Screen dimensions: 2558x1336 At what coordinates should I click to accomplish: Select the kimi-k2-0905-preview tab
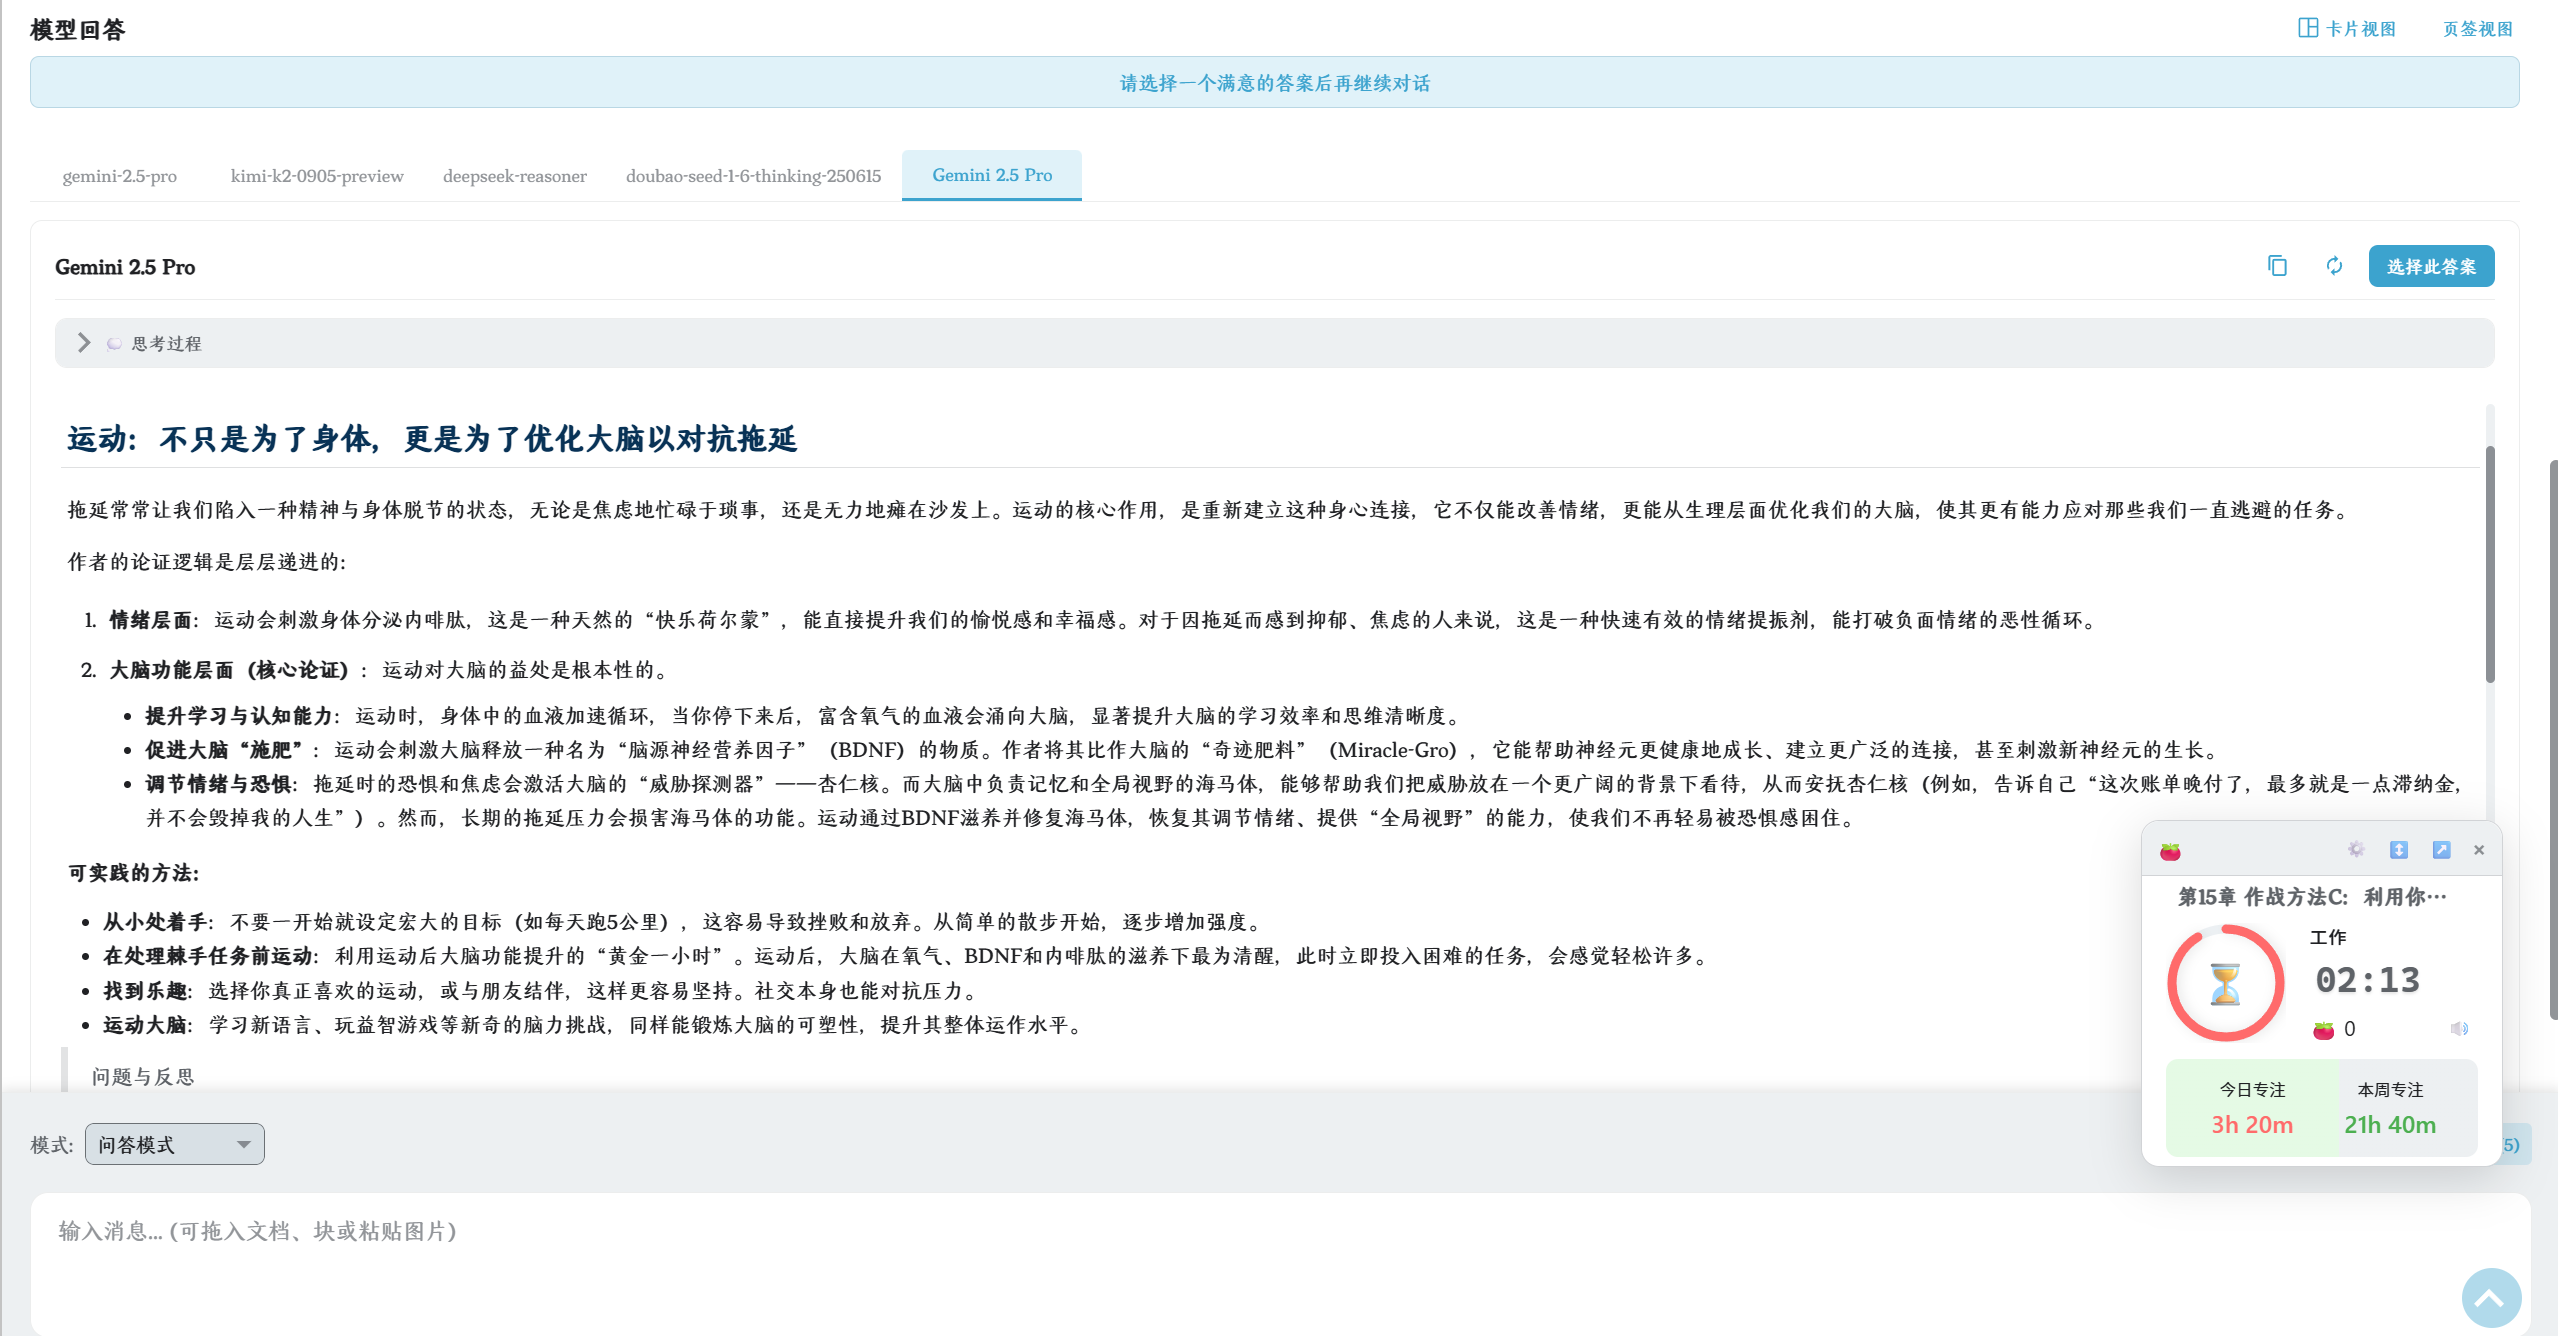click(317, 176)
